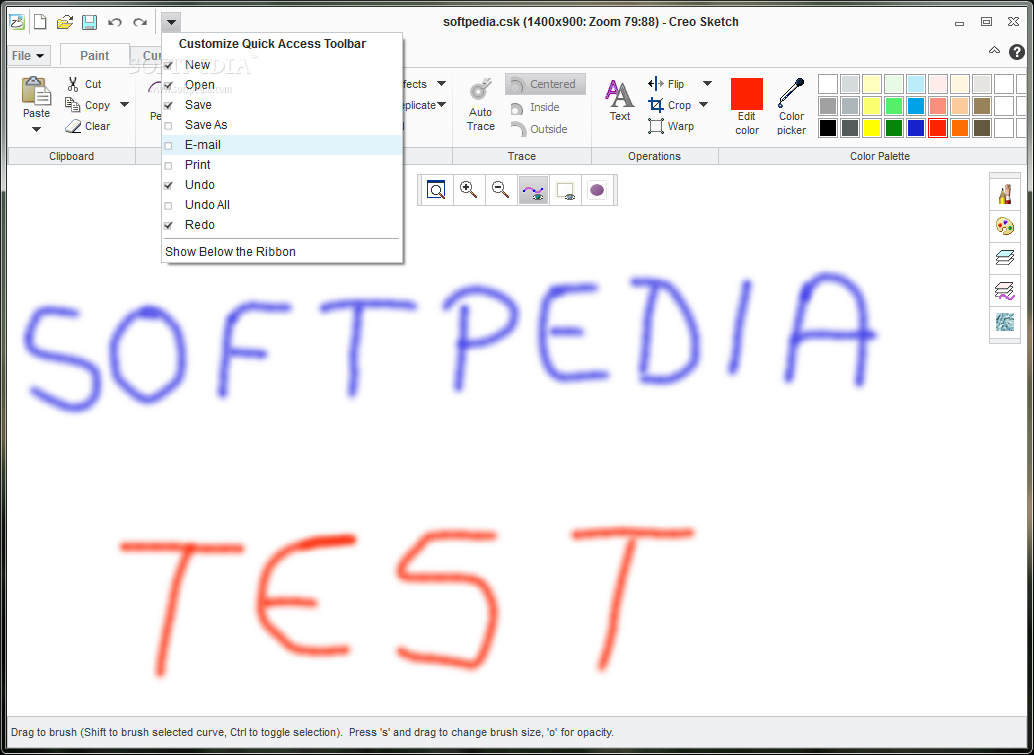Click the Crop operation
The image size is (1034, 755).
669,105
